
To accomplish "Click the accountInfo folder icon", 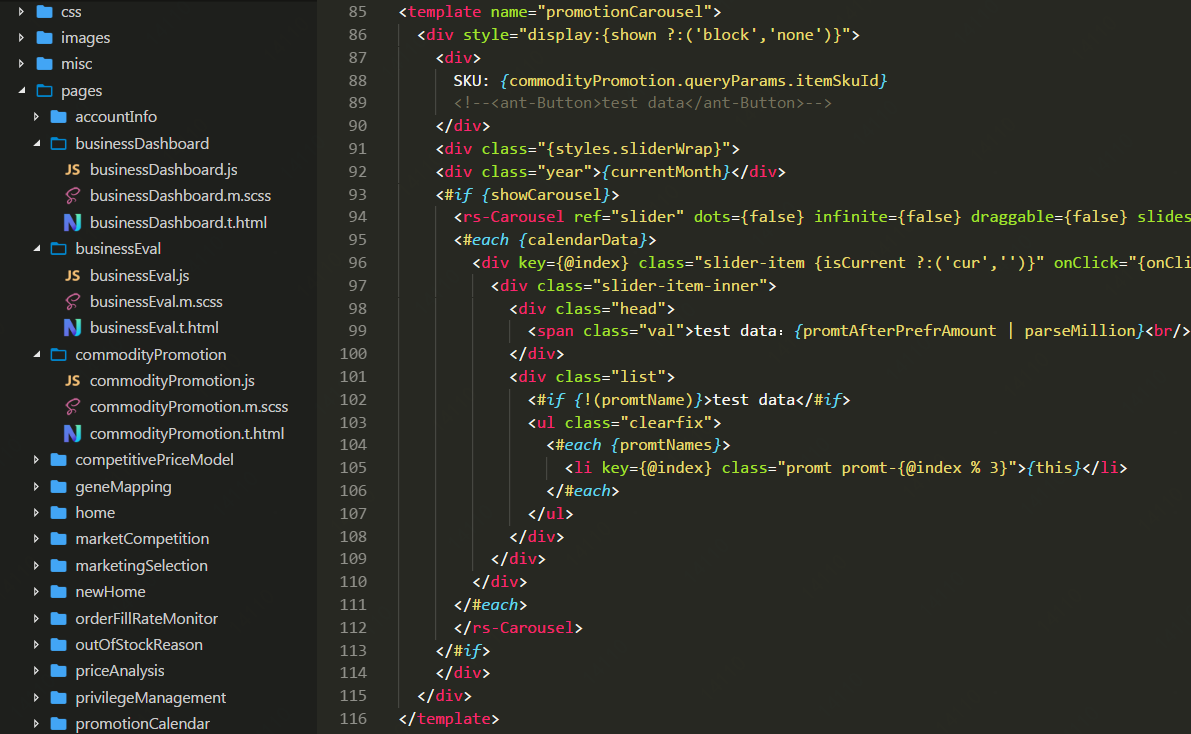I will click(58, 116).
